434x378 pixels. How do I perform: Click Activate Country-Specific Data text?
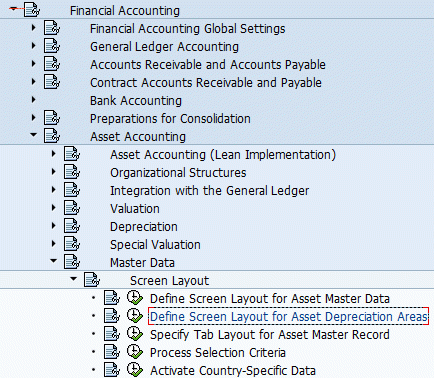(x=233, y=371)
